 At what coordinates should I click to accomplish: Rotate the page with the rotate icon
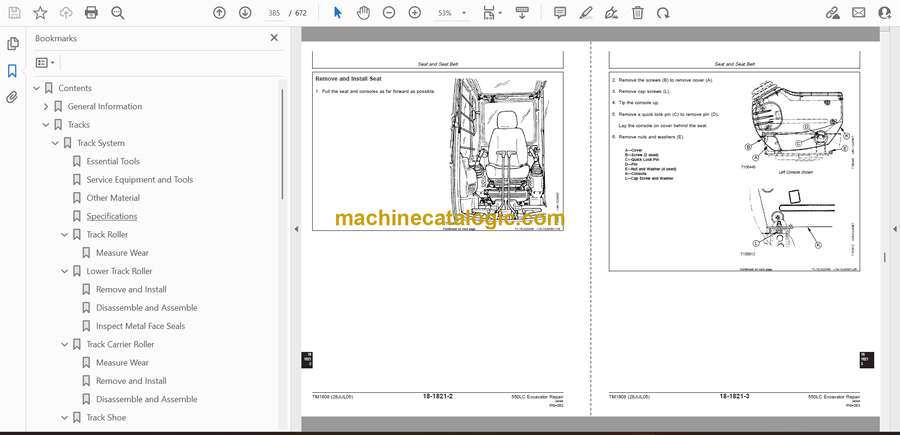(664, 13)
